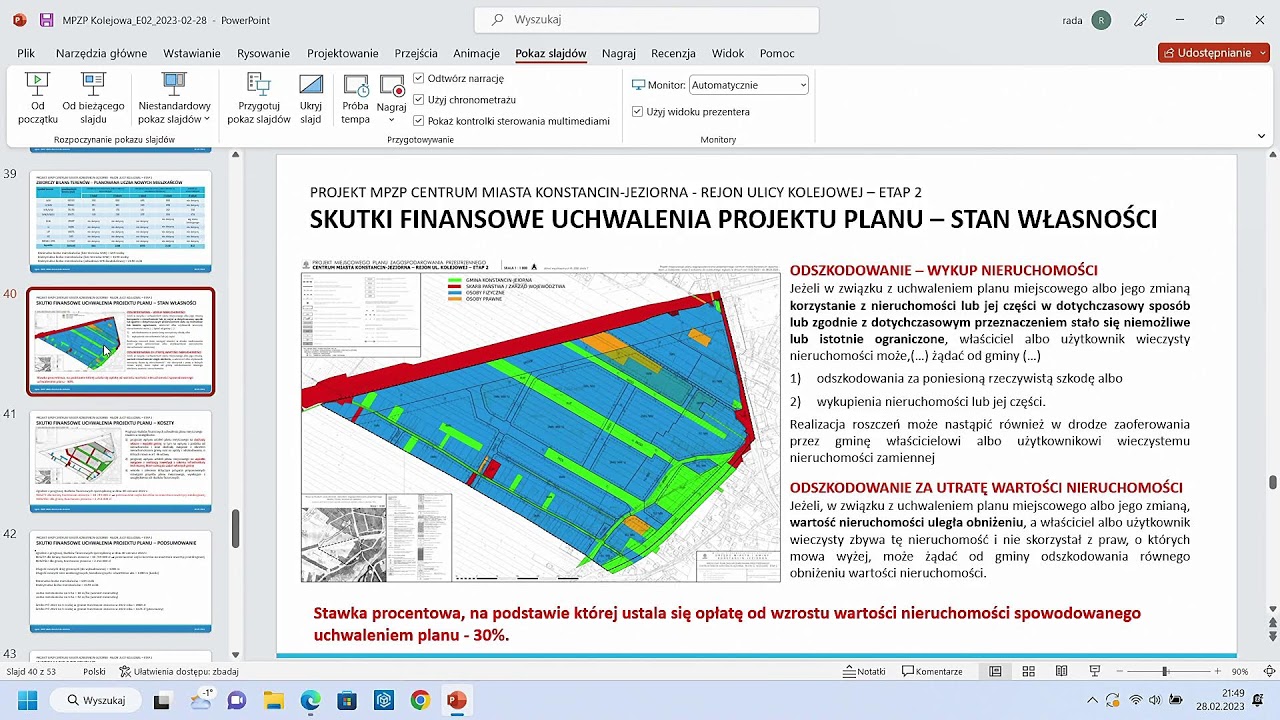Click the zoom slider handle

pyautogui.click(x=1165, y=672)
